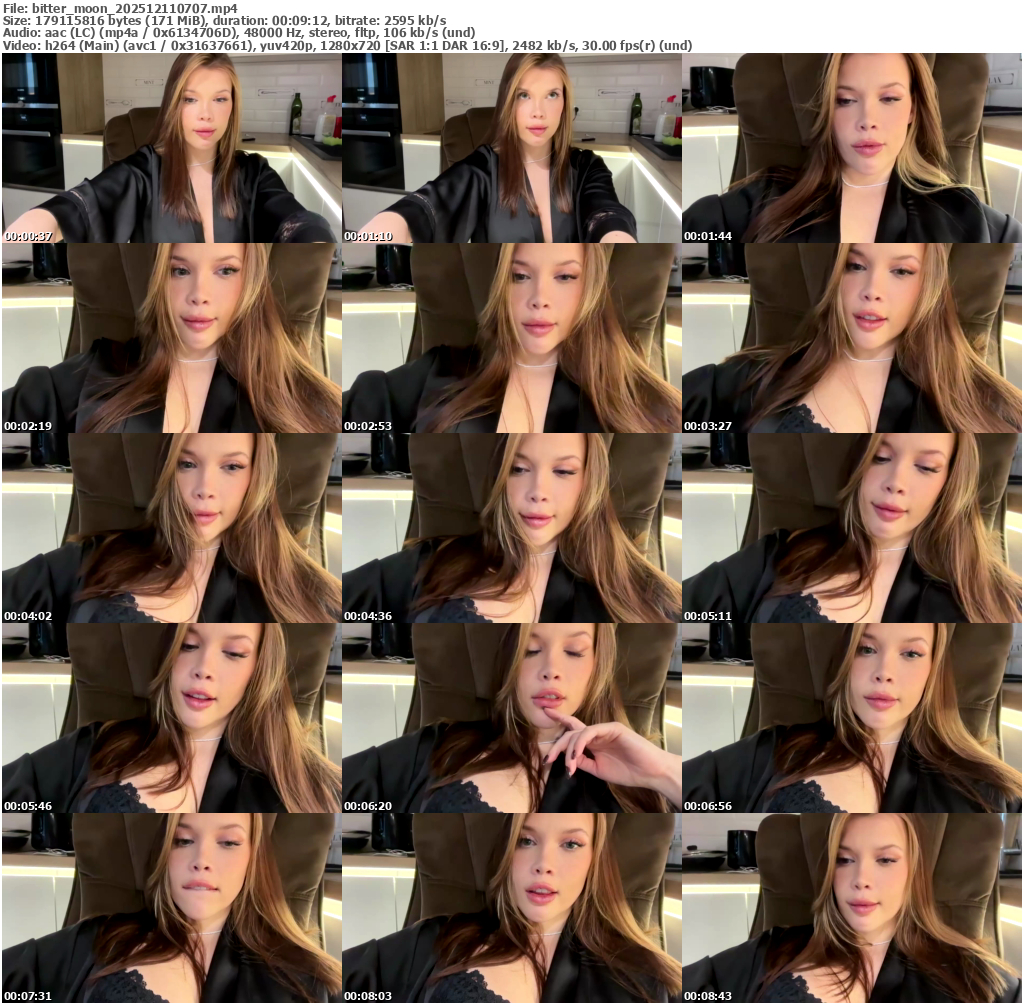Select the thumbnail at 00:05:46

(x=171, y=718)
